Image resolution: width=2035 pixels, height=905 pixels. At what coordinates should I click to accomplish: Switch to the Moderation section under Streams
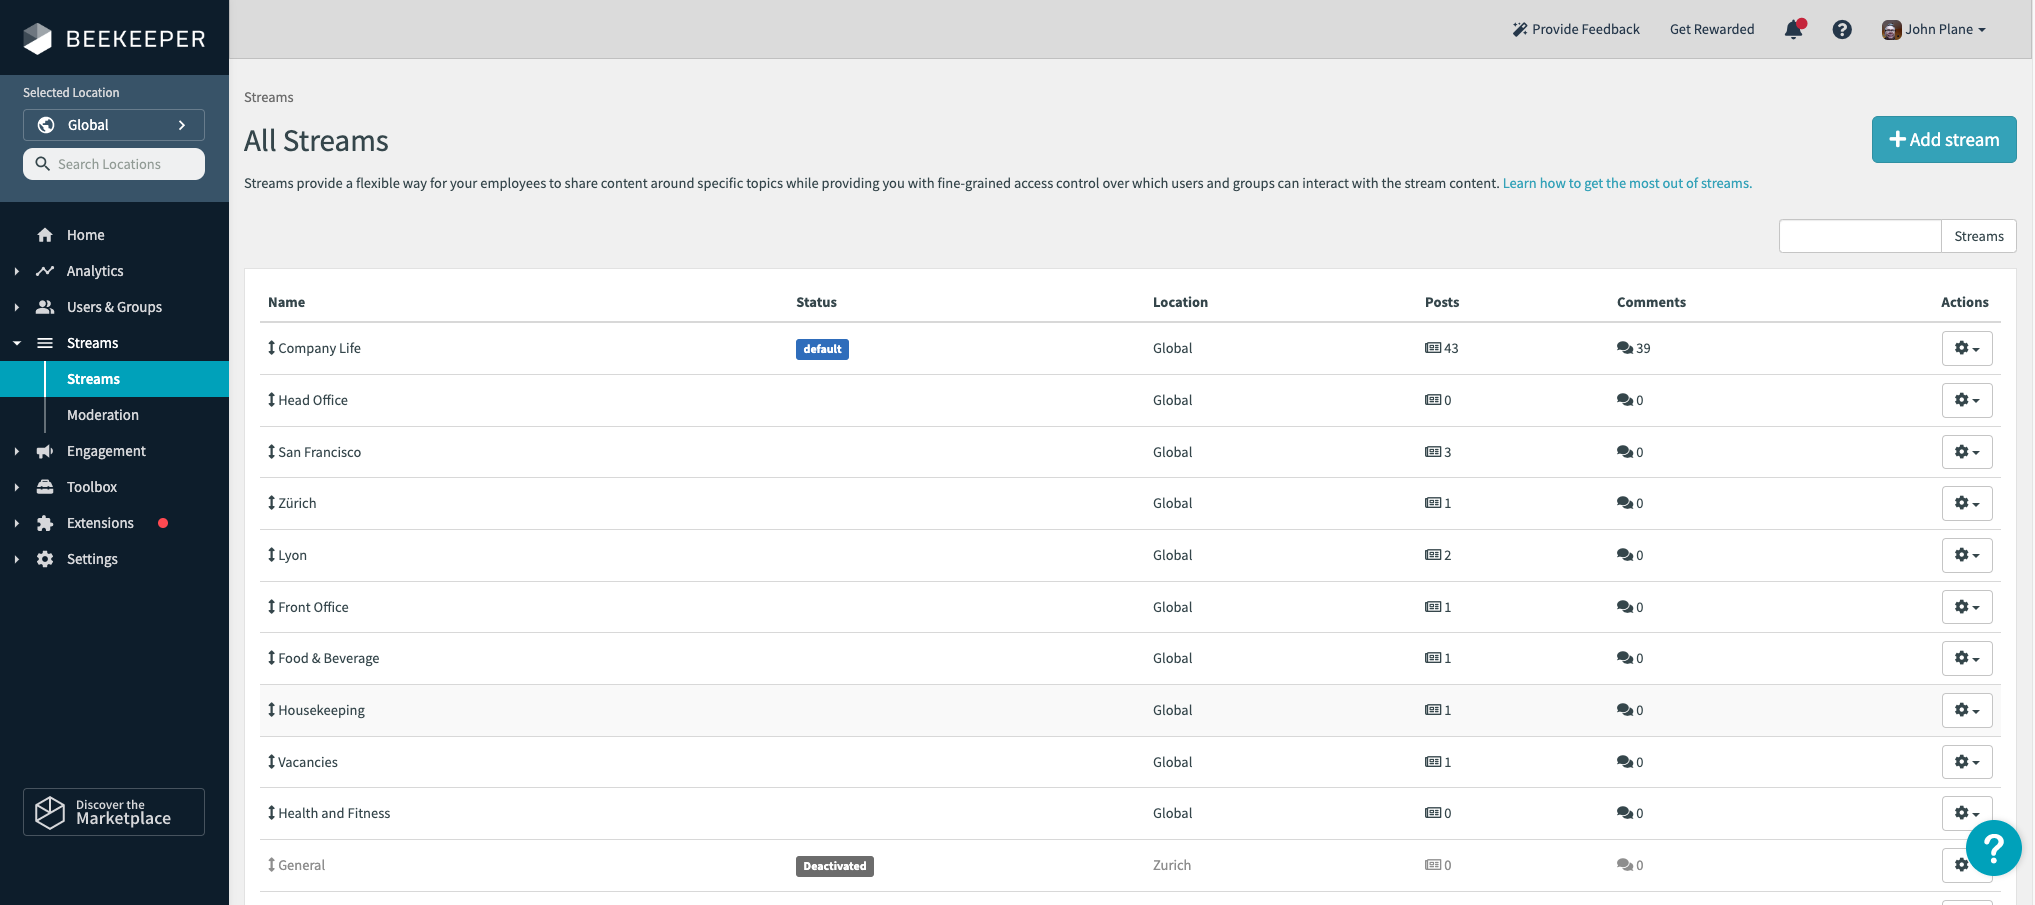click(x=103, y=414)
